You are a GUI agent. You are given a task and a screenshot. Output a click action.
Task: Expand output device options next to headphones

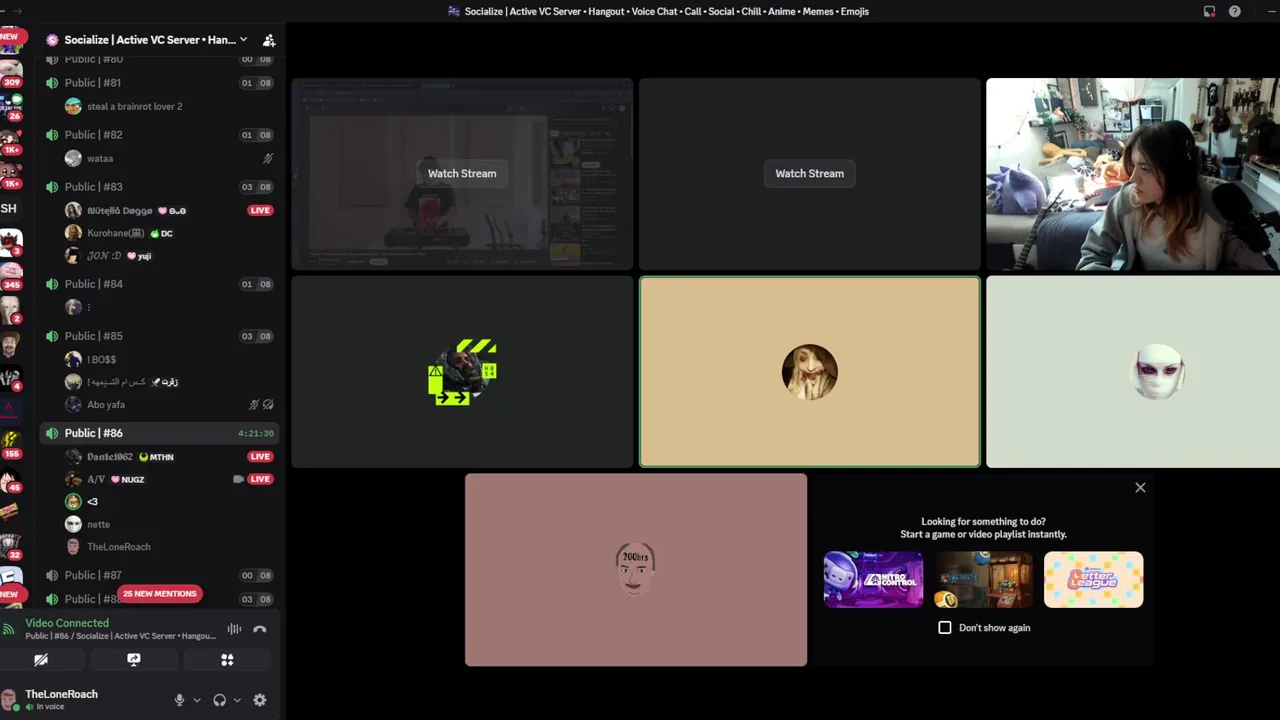(x=237, y=700)
